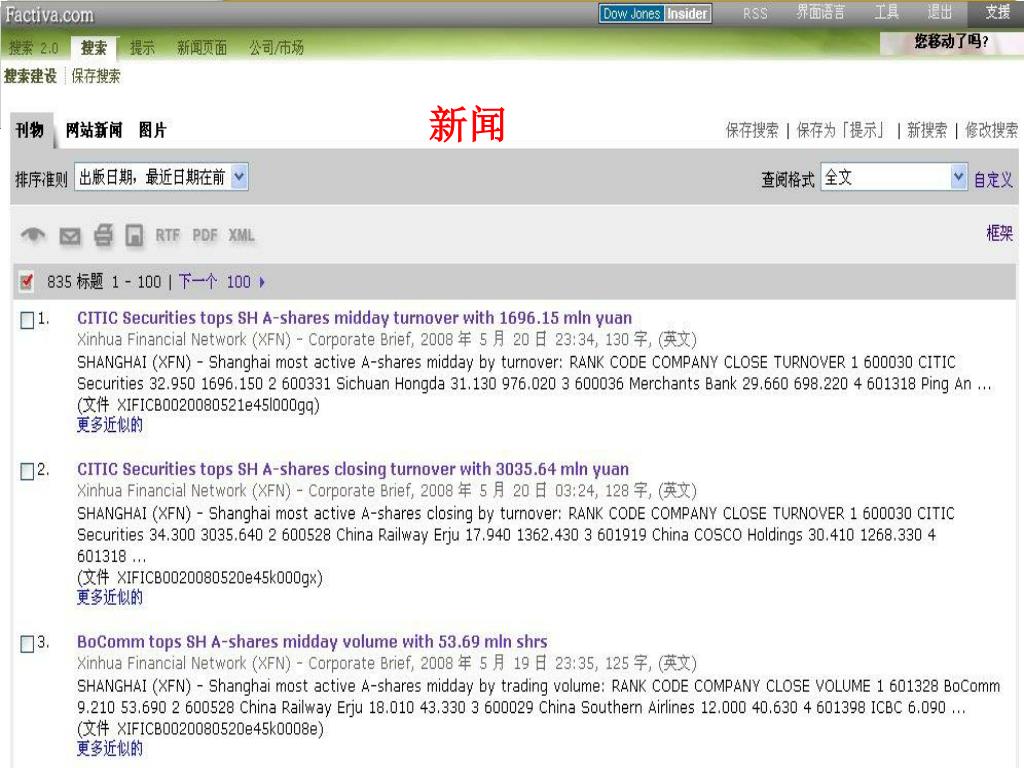
Task: Open the Dow Jones Insider badge
Action: pyautogui.click(x=655, y=13)
